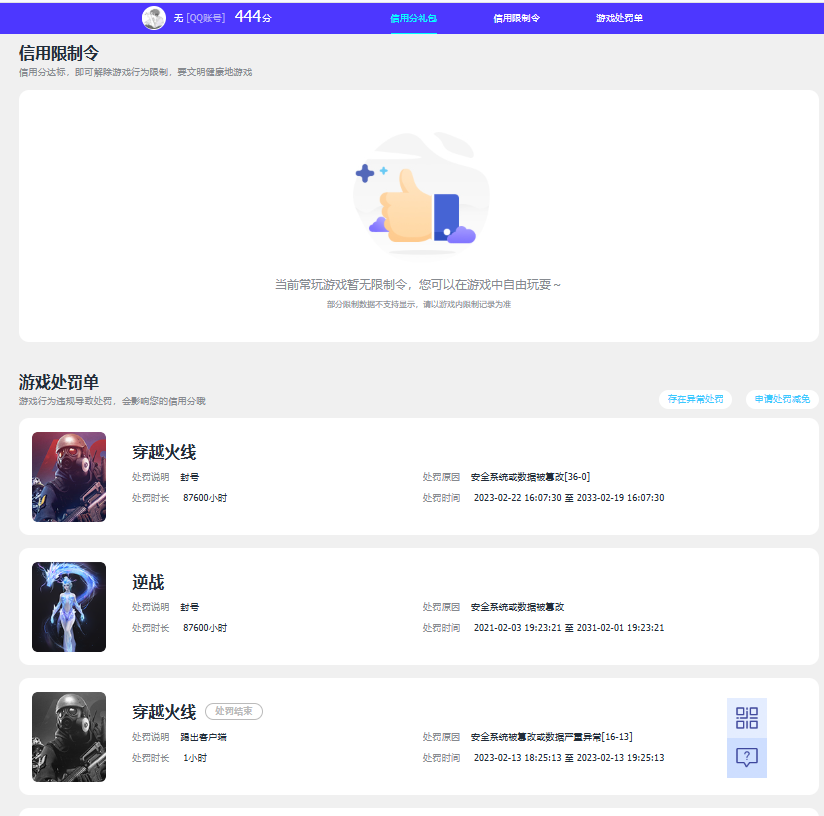Open the first 穿越火线 game cover thumbnail
This screenshot has width=824, height=816.
[69, 477]
